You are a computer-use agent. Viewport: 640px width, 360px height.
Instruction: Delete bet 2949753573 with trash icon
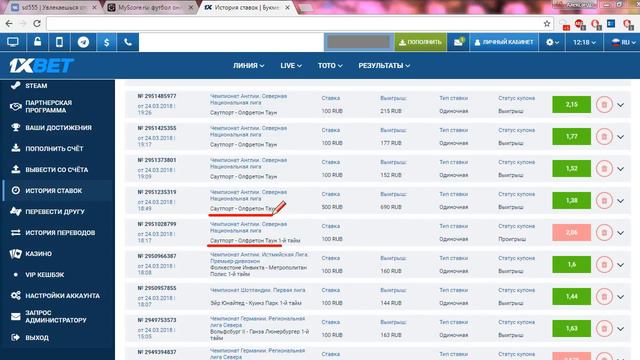[x=604, y=329]
